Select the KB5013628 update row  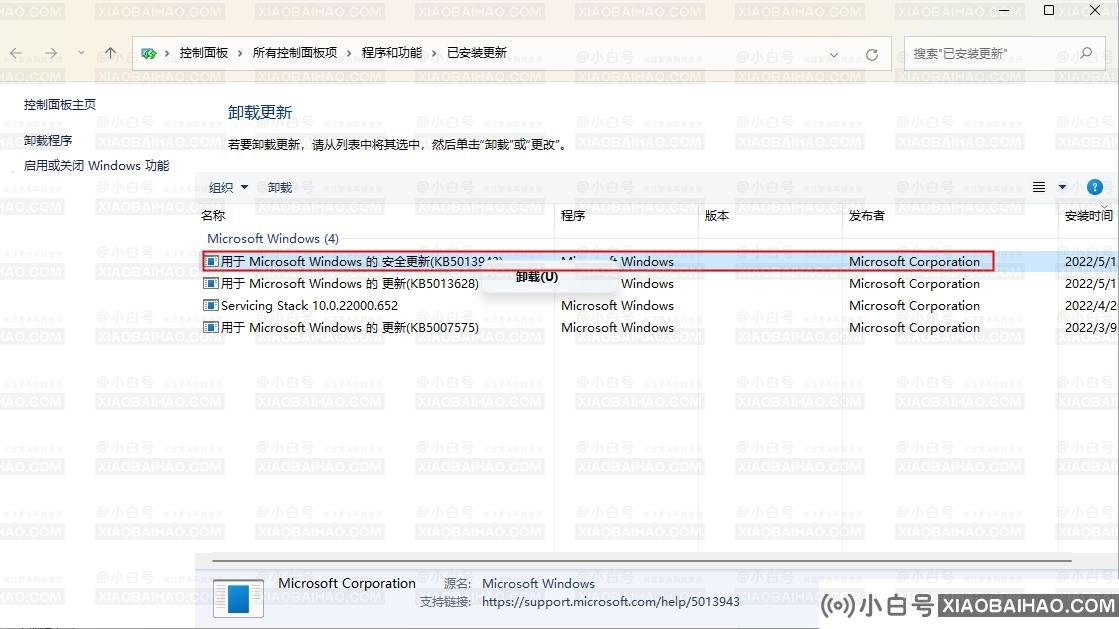(x=660, y=283)
